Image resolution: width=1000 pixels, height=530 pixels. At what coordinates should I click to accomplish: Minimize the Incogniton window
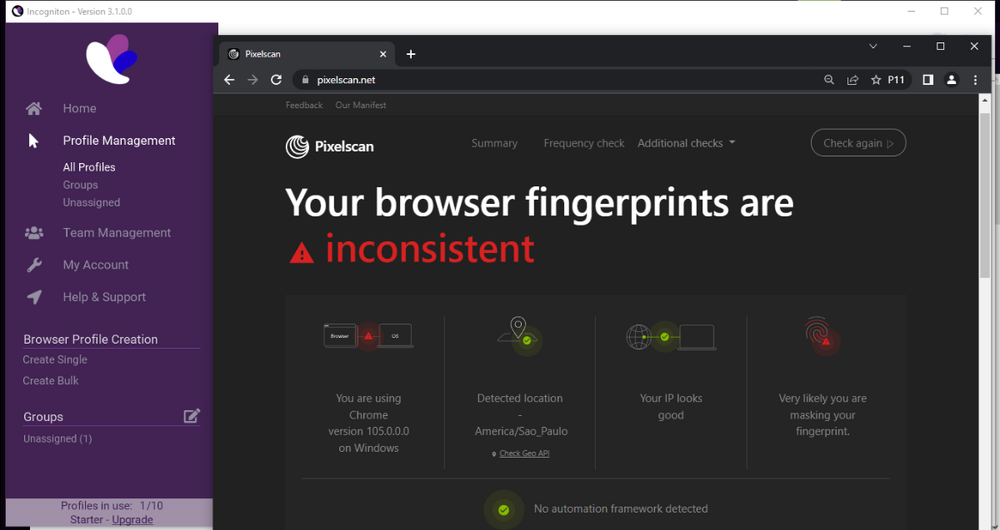911,11
